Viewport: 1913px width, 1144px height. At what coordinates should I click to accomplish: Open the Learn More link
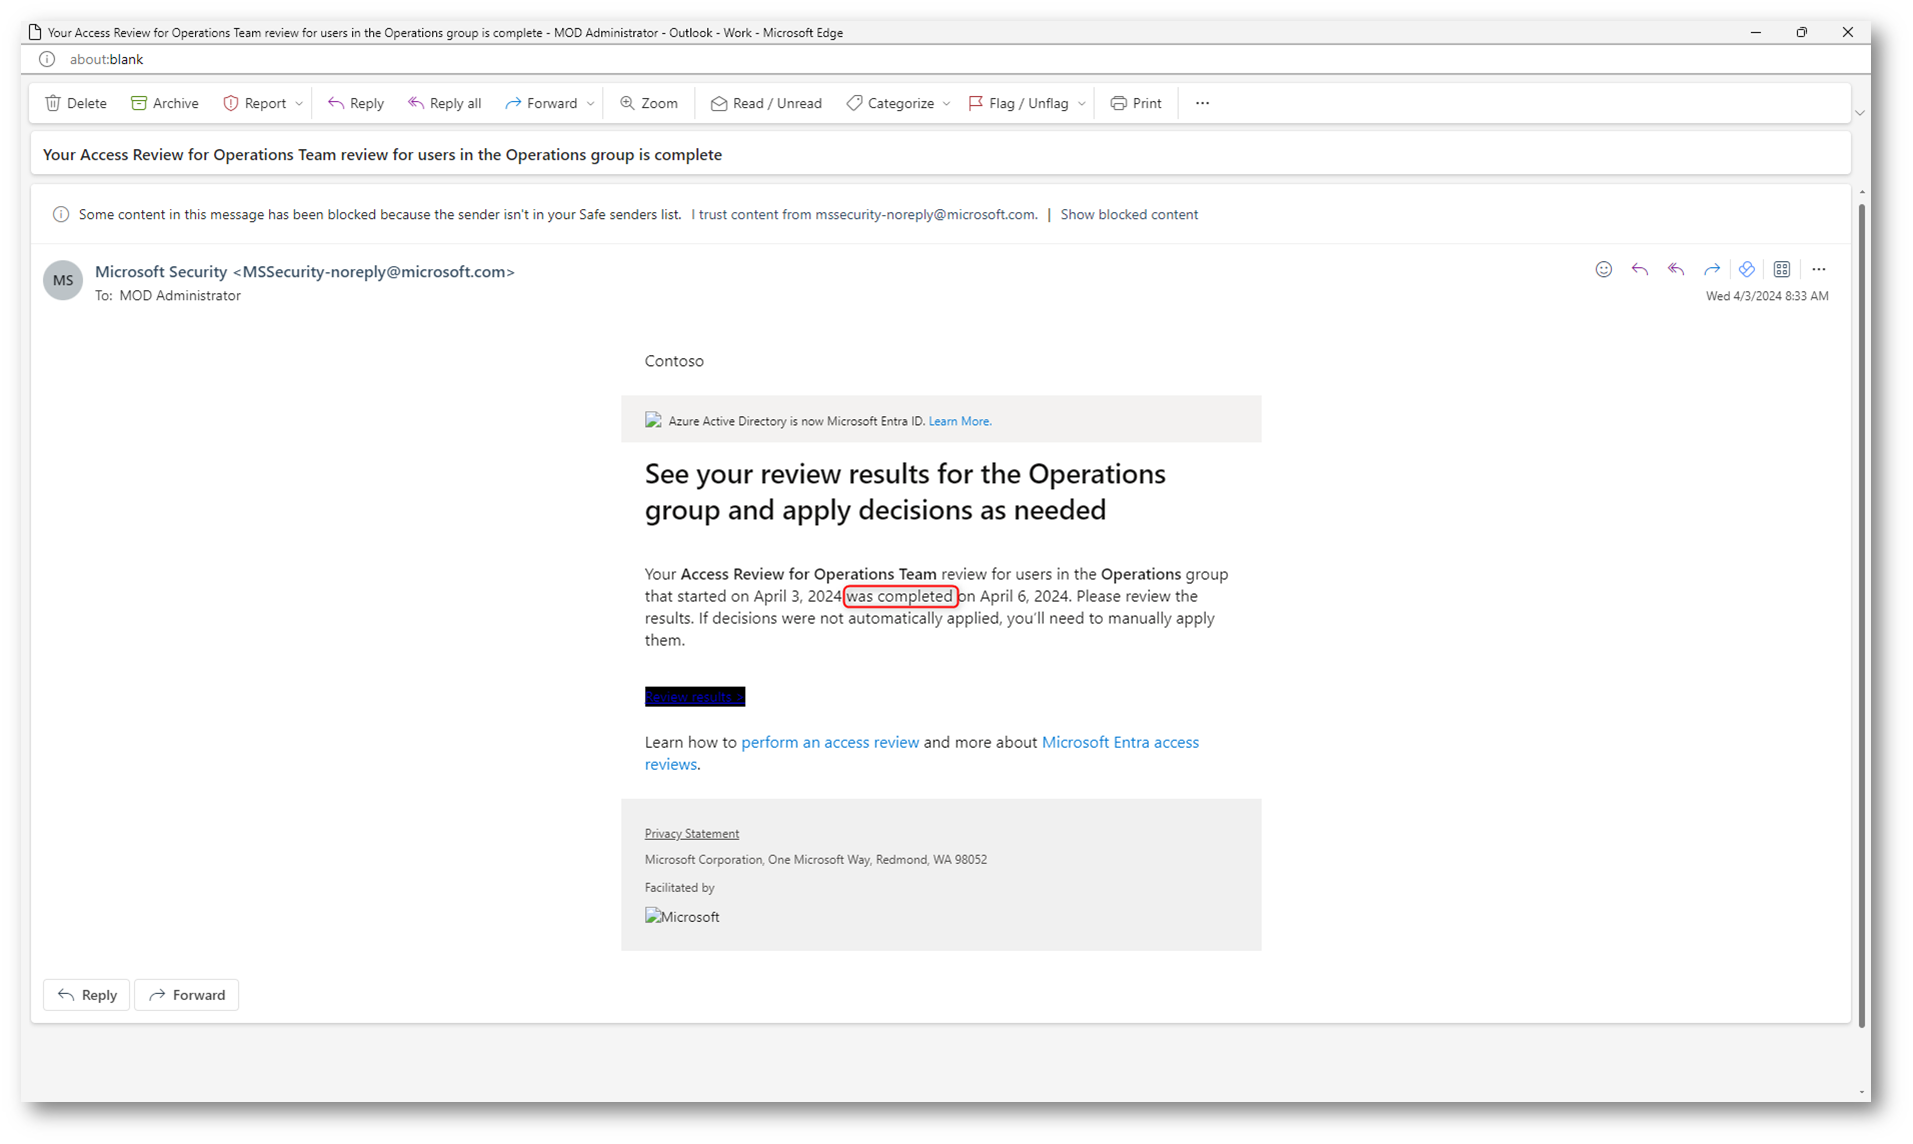(x=959, y=421)
